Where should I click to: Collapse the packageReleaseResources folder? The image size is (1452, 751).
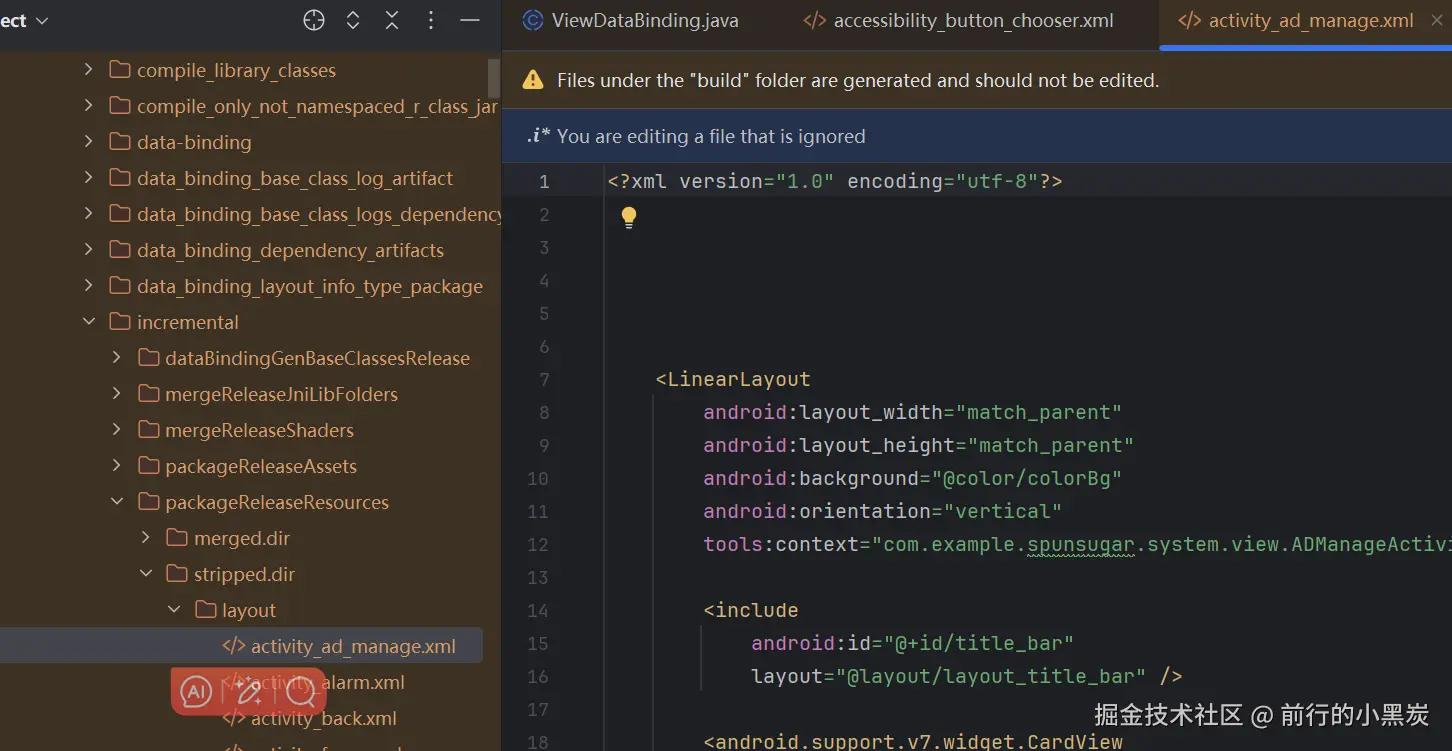(x=117, y=502)
